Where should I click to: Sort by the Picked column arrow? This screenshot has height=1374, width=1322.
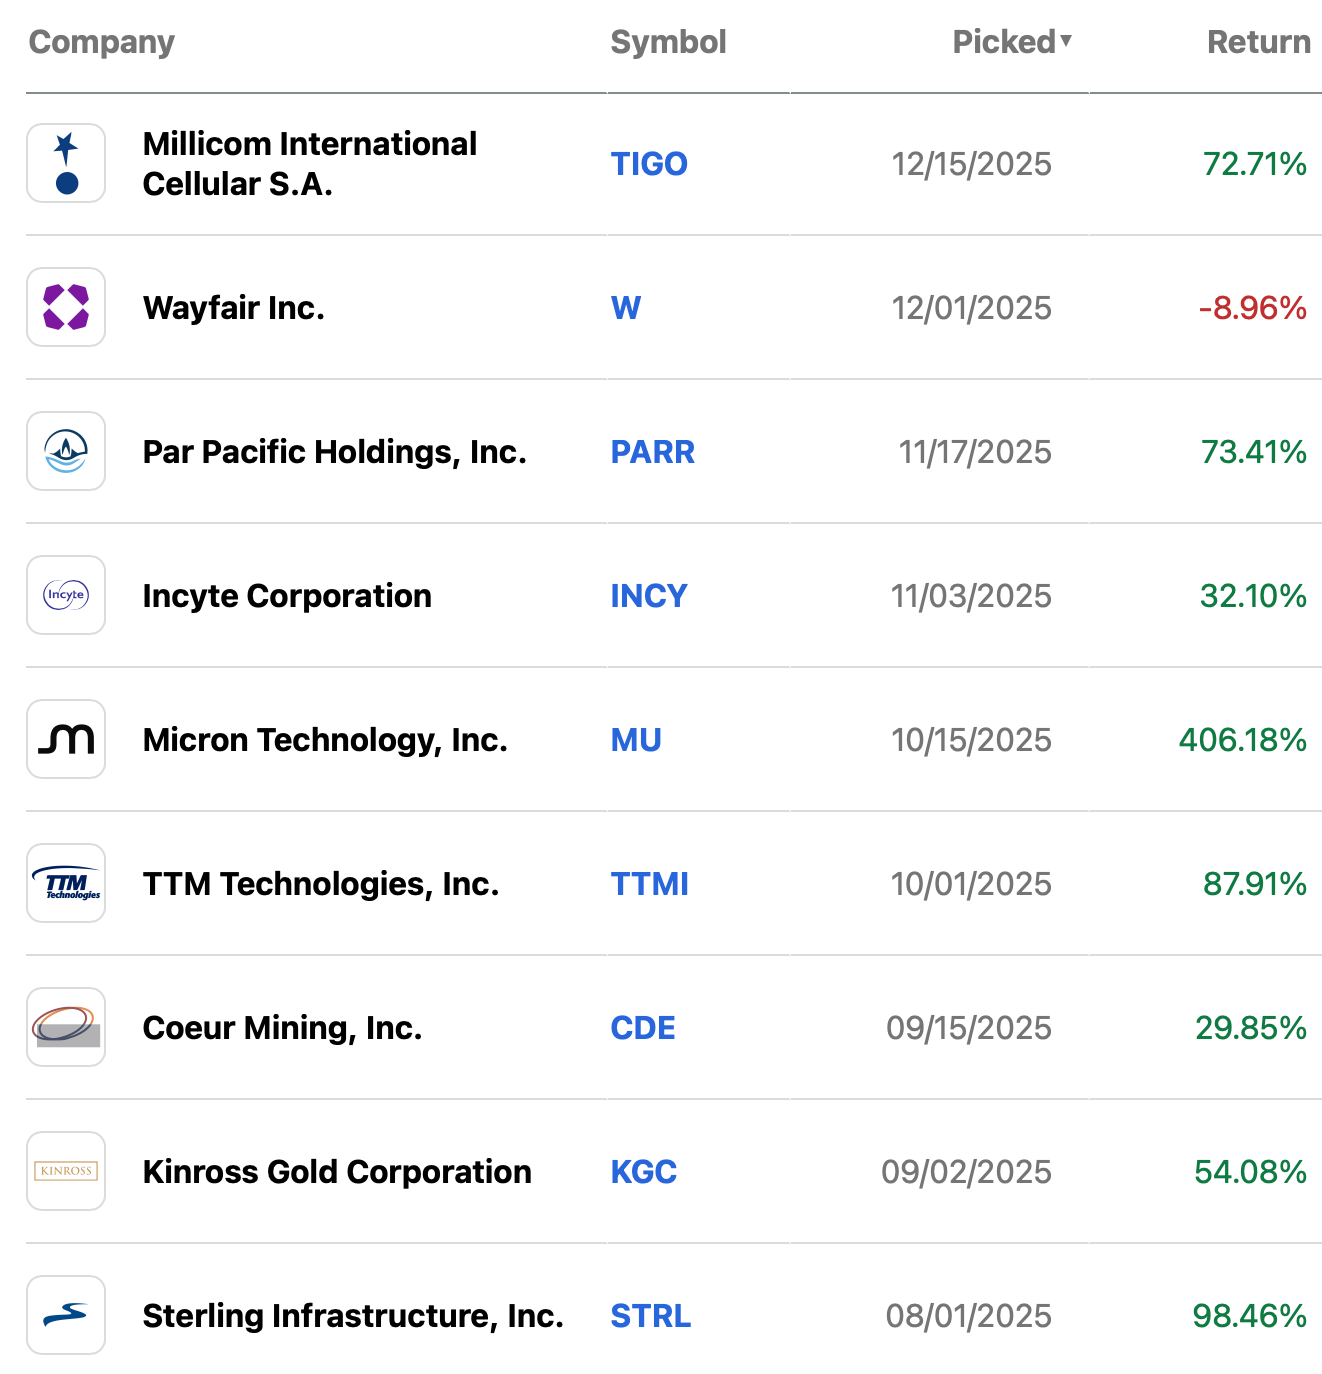[1066, 41]
